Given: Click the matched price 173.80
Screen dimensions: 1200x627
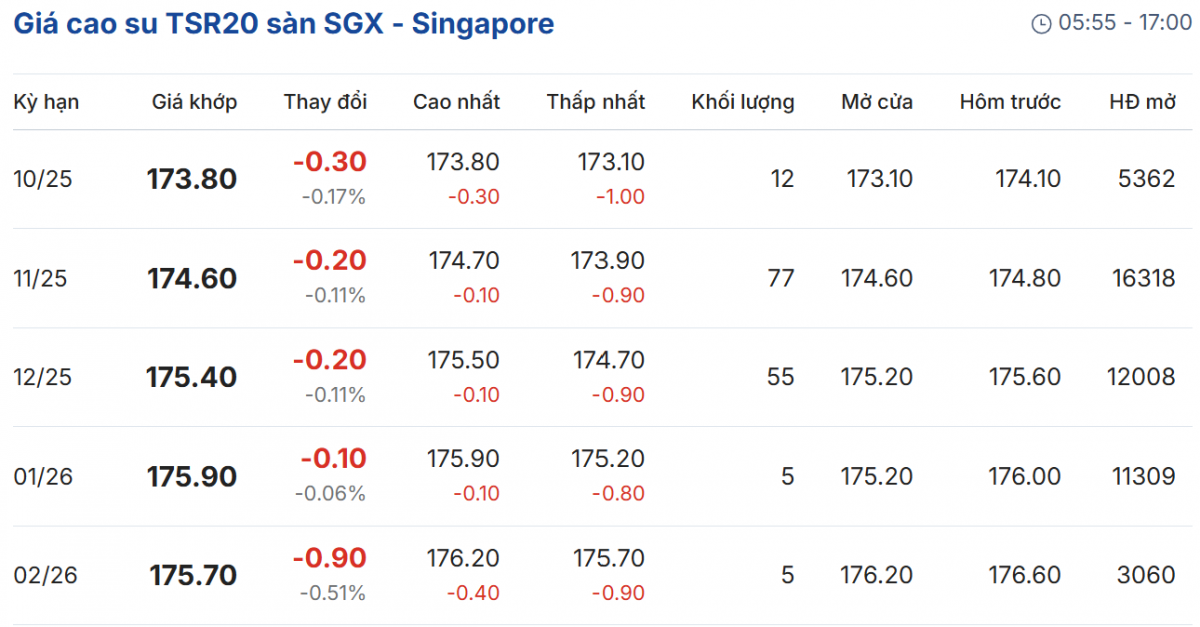Looking at the screenshot, I should point(192,179).
